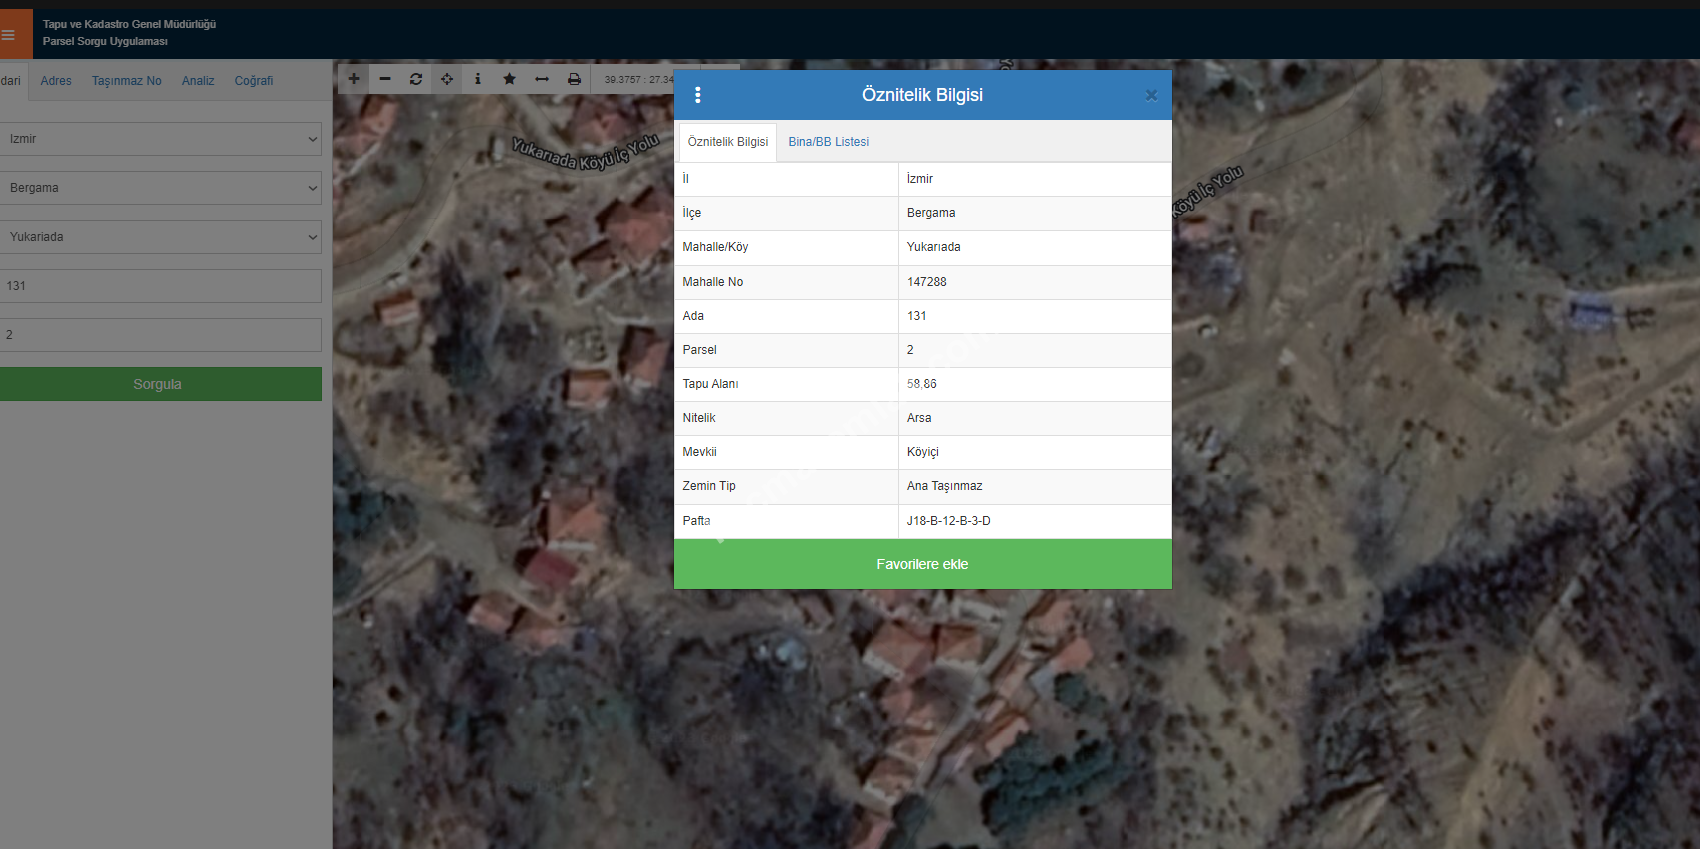1700x849 pixels.
Task: Expand the Yukarıada neighborhood dropdown
Action: tap(160, 237)
